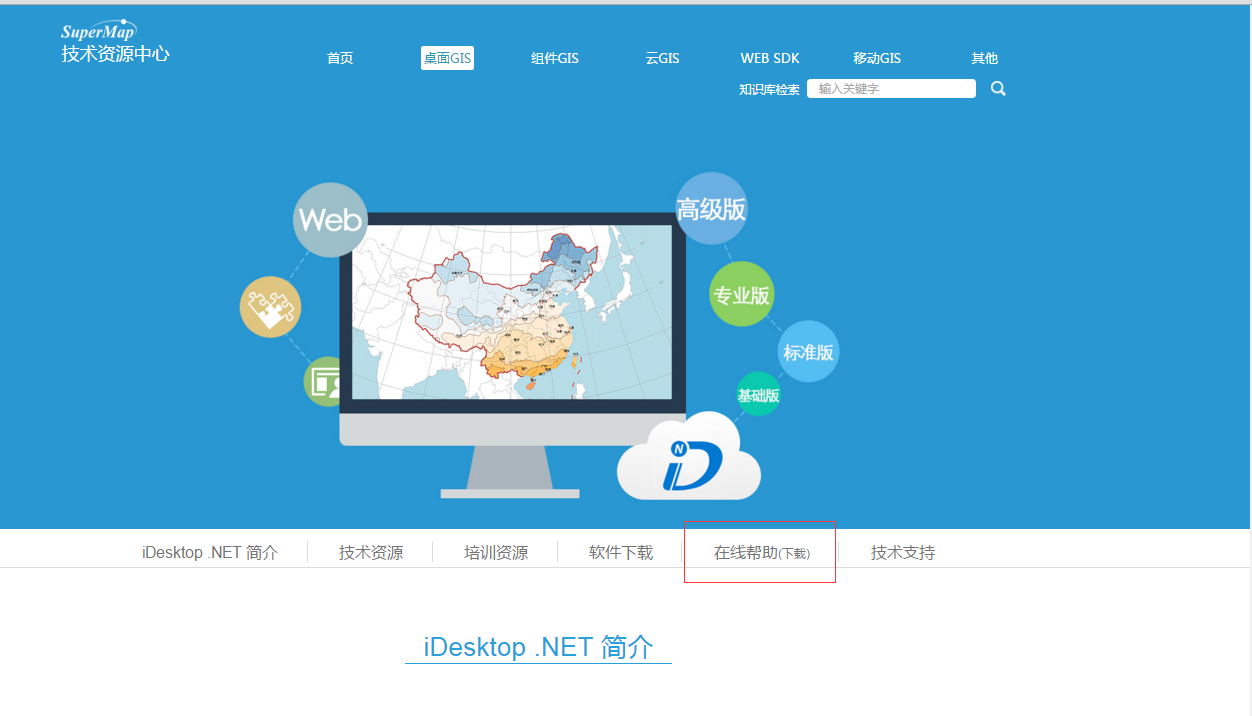Click the SuperMap logo
1252x716 pixels.
(98, 31)
